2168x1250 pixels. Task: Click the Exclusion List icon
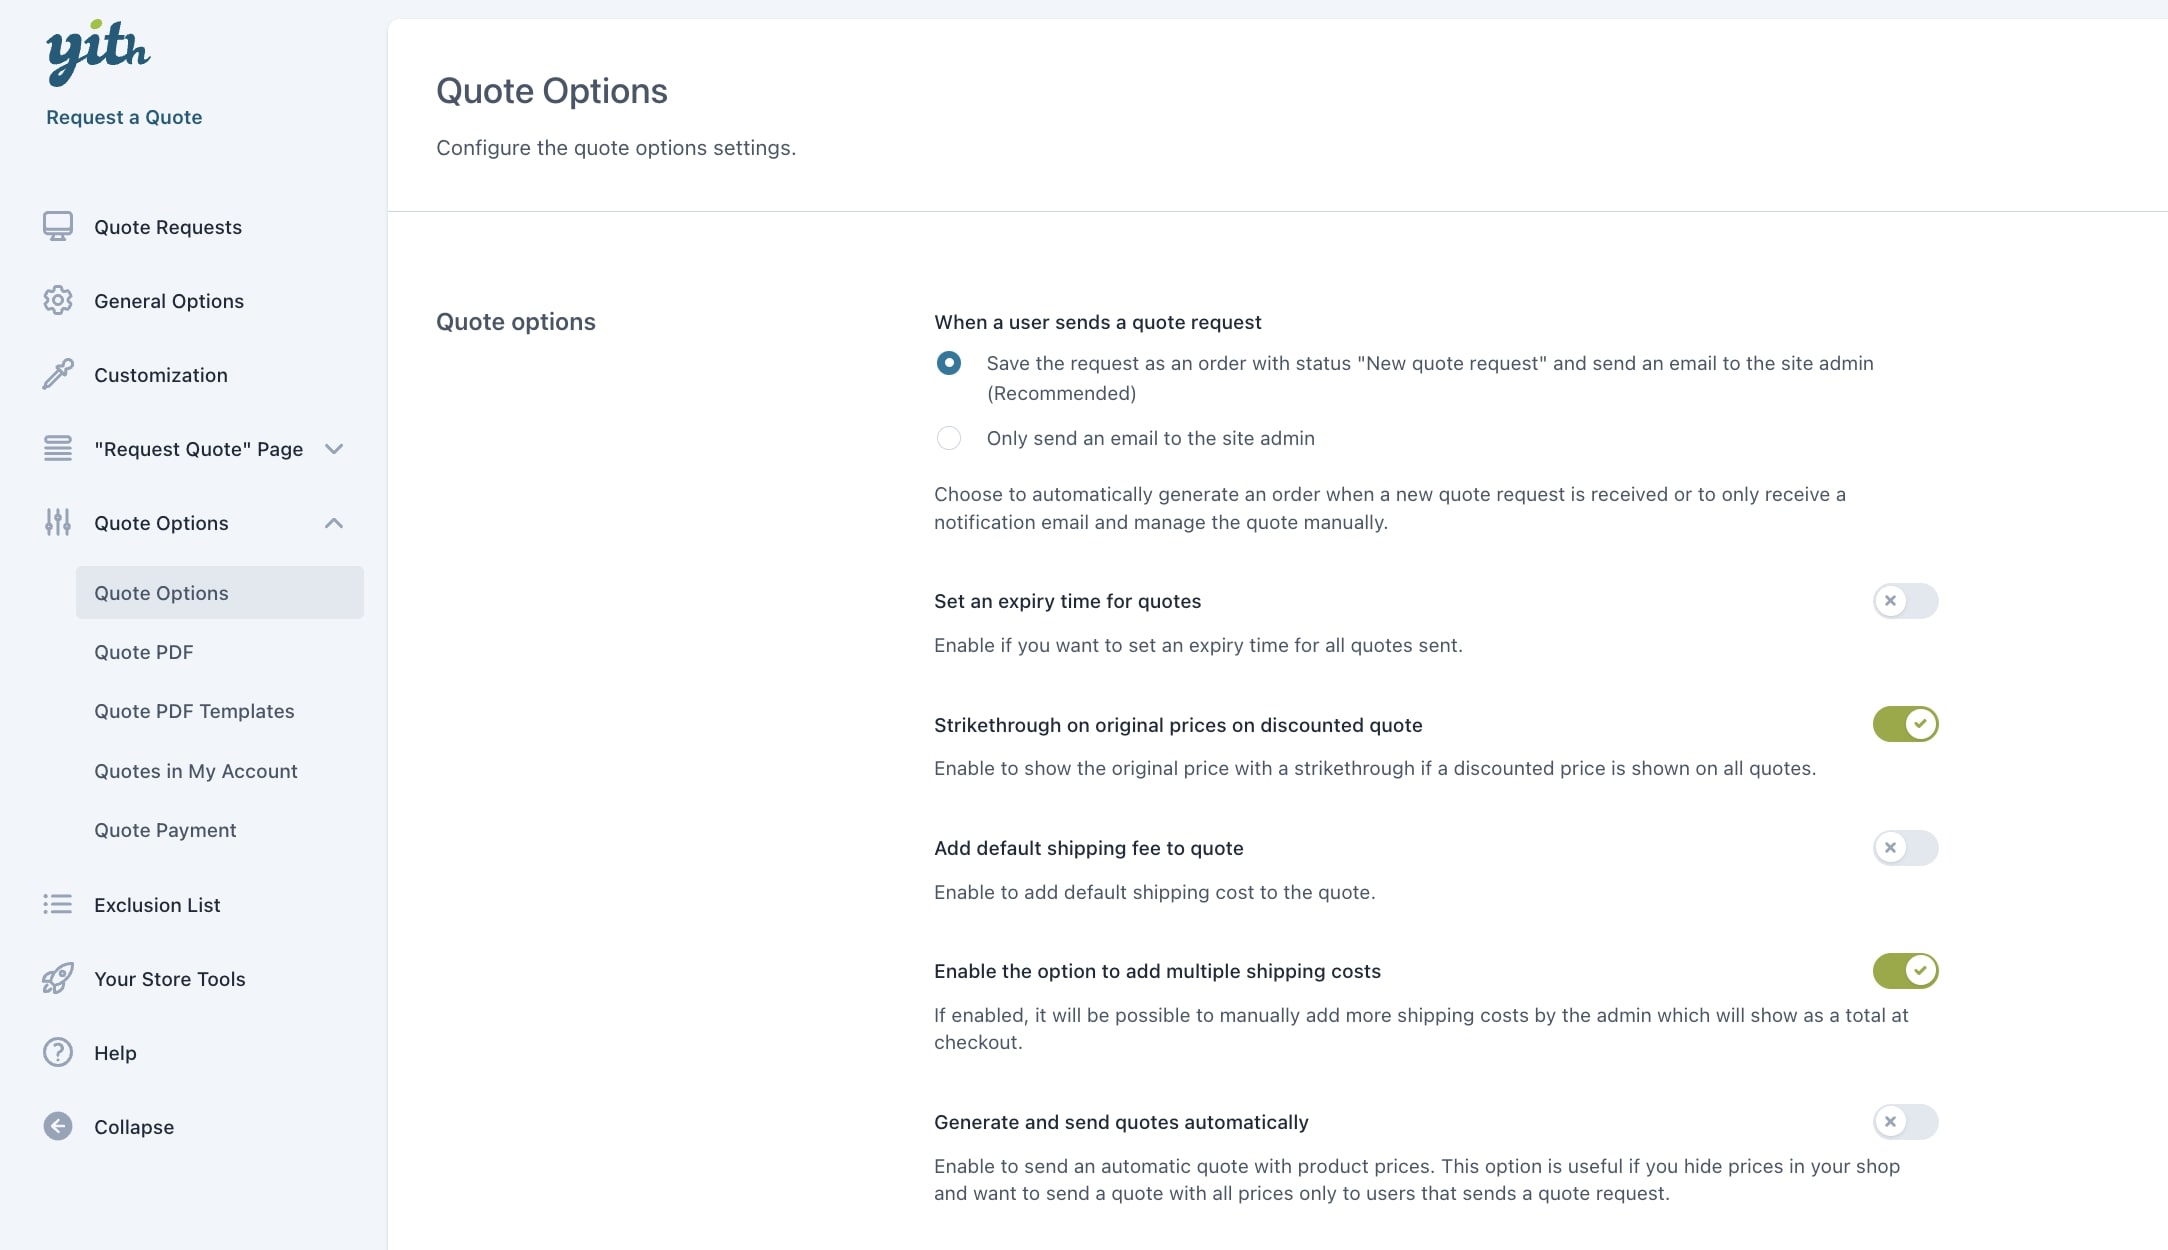[58, 905]
